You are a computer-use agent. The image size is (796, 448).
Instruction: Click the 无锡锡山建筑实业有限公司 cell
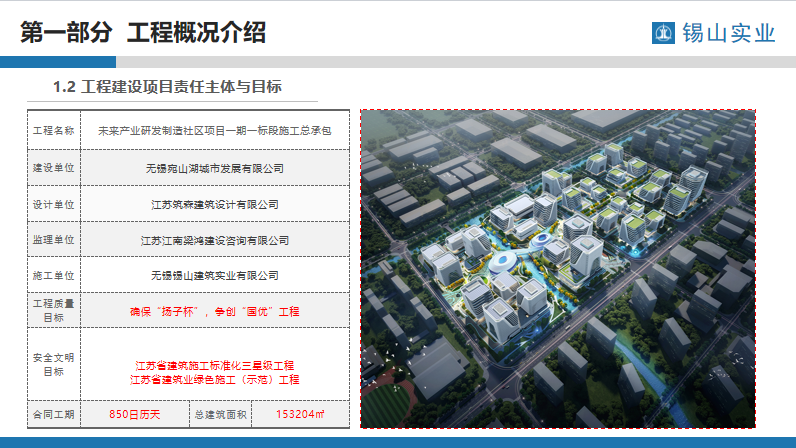(214, 275)
